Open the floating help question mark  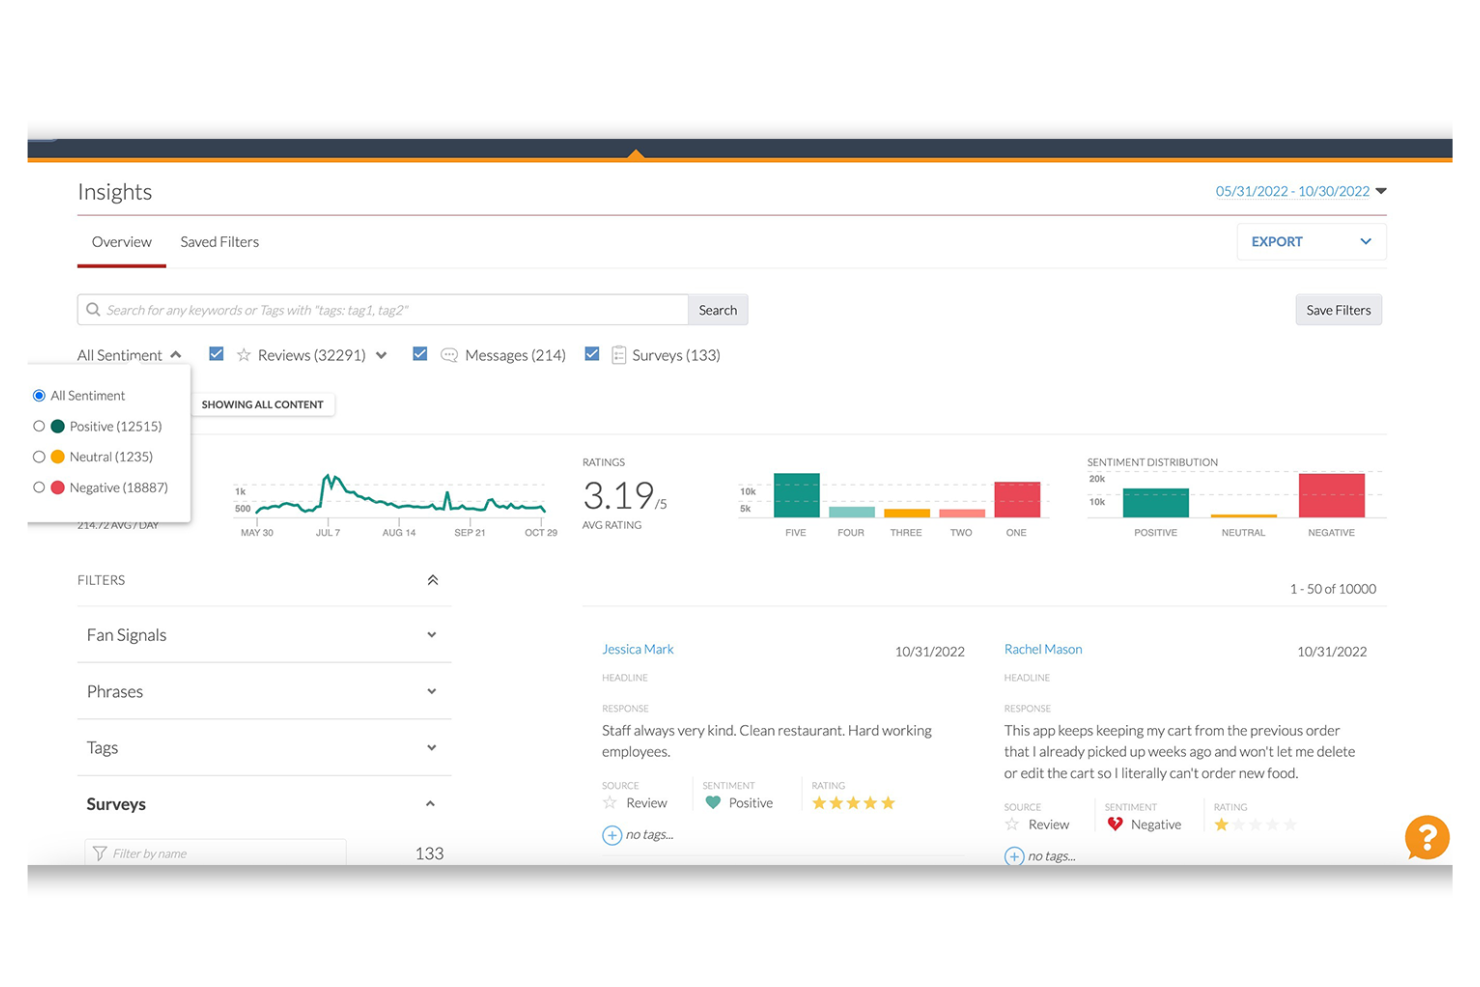point(1427,837)
